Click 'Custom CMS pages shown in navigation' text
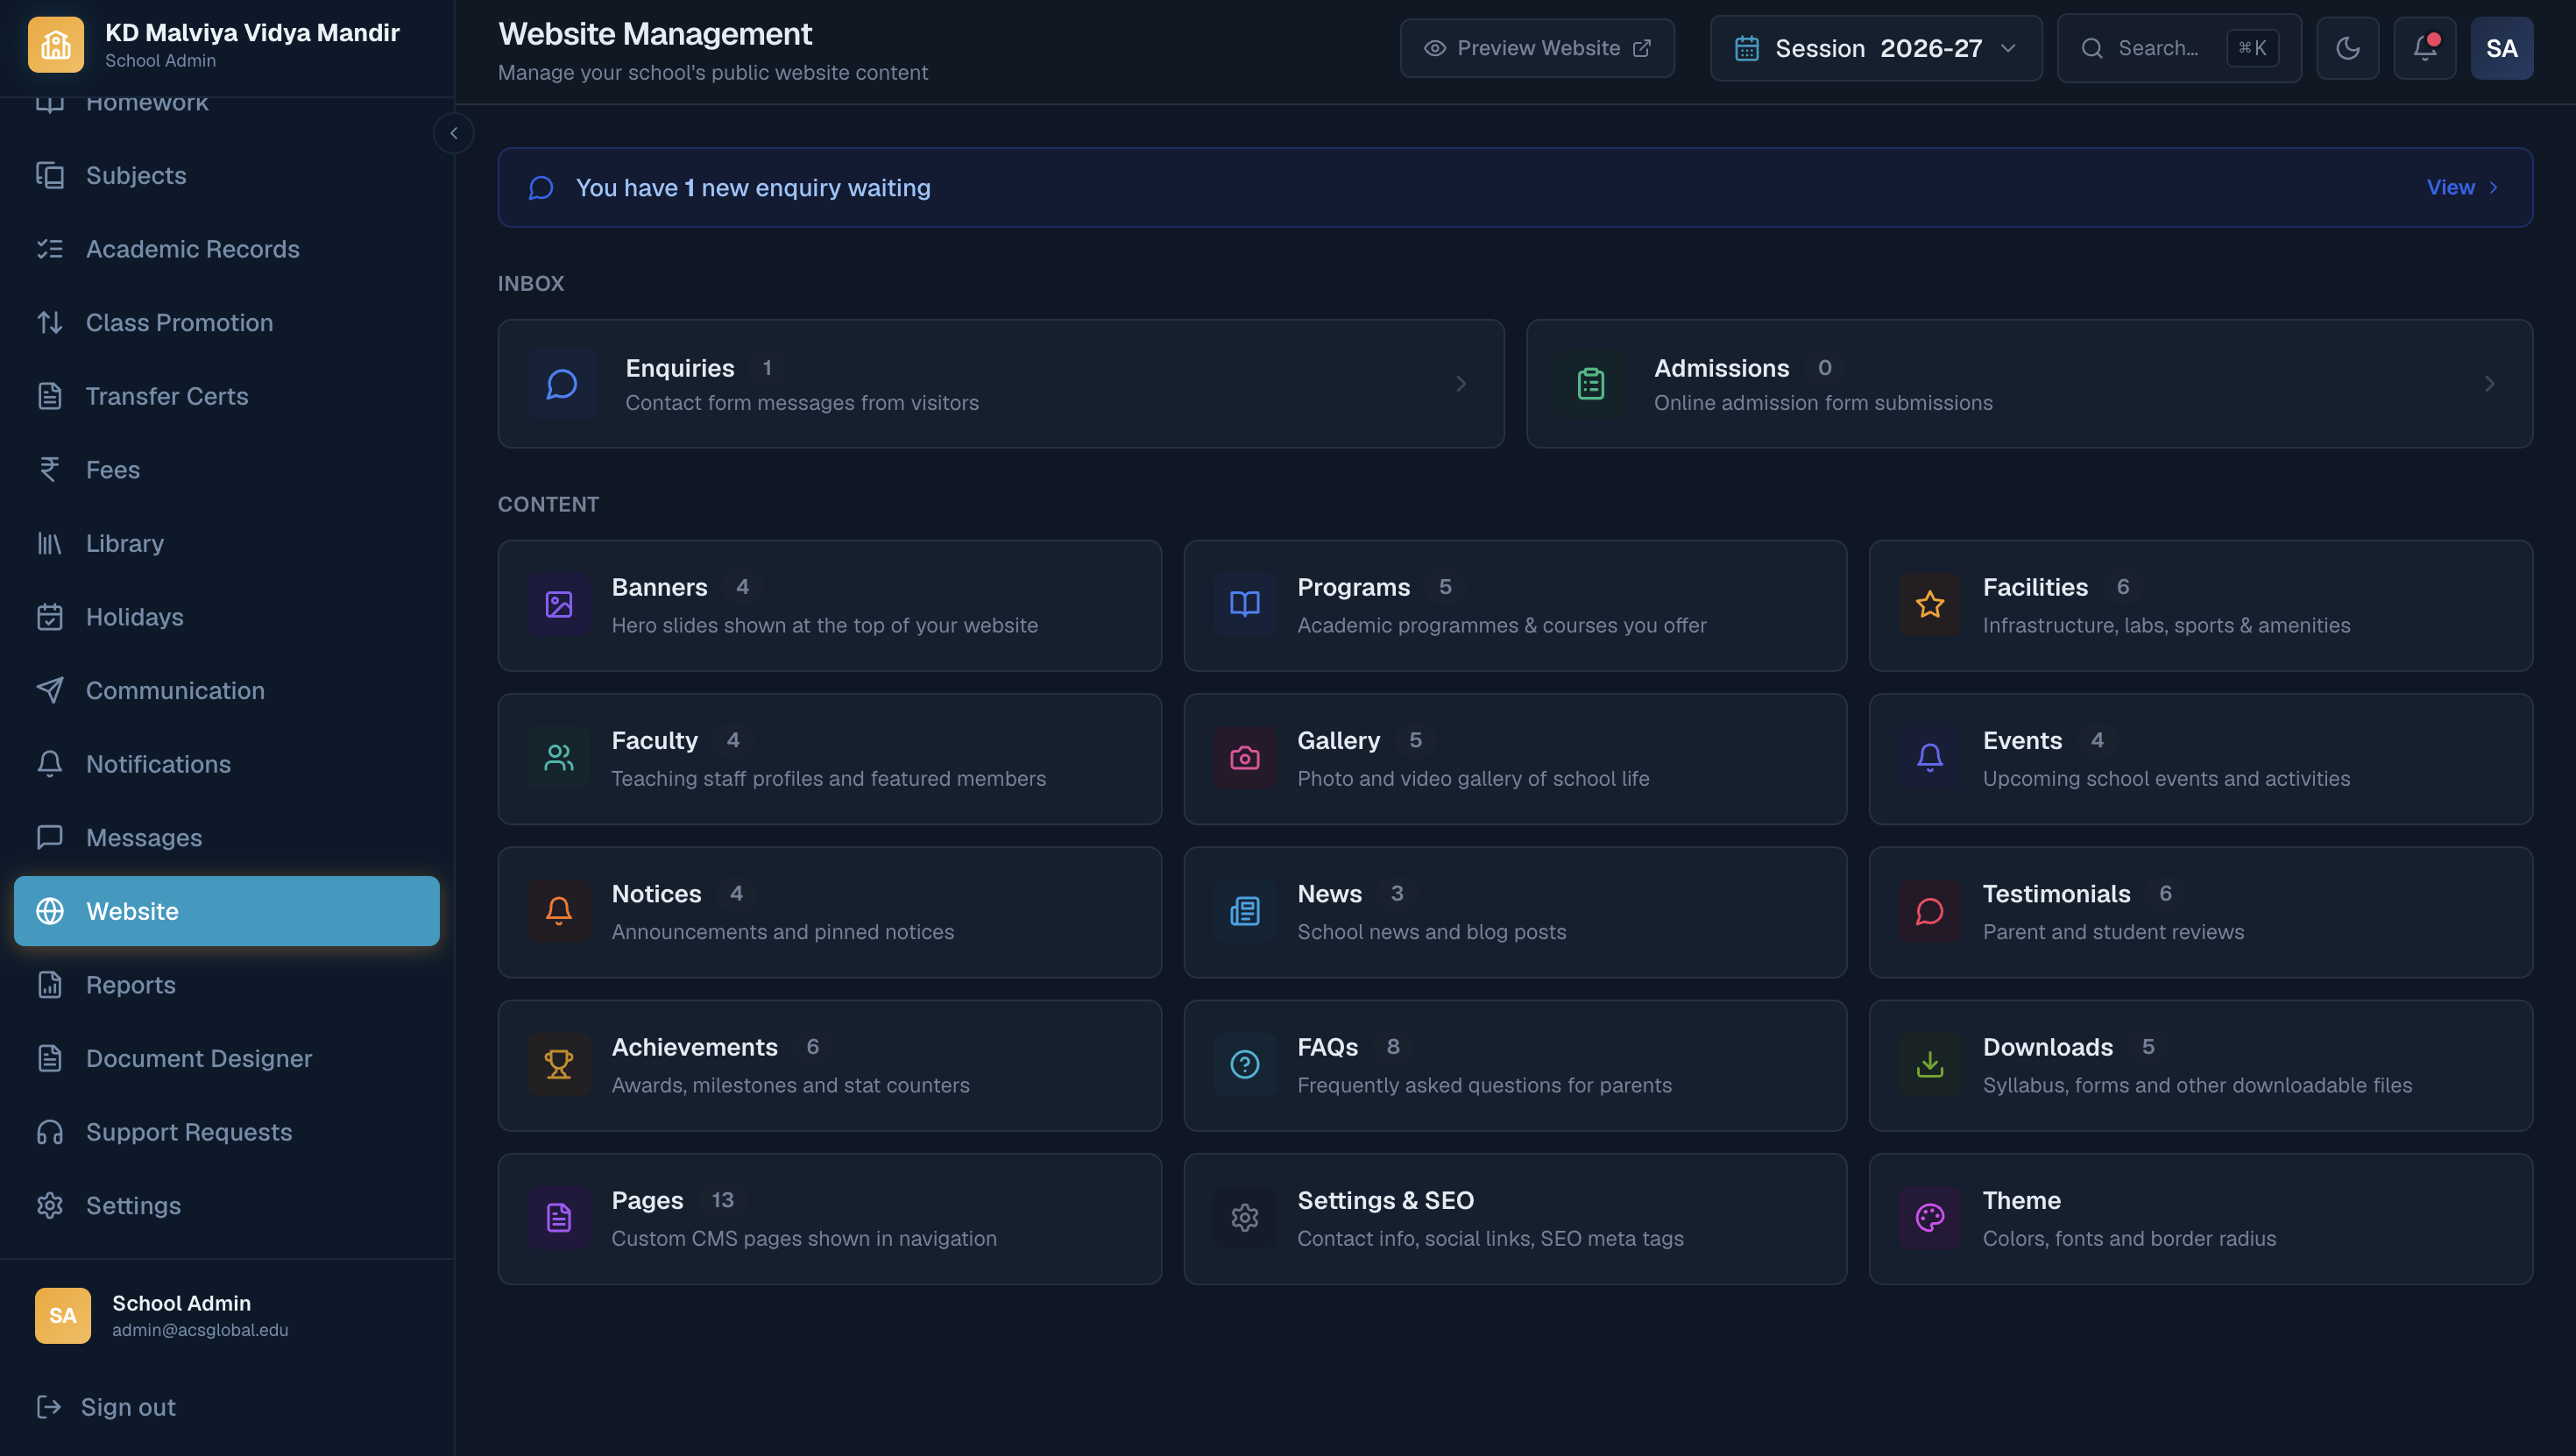2576x1456 pixels. pyautogui.click(x=804, y=1239)
